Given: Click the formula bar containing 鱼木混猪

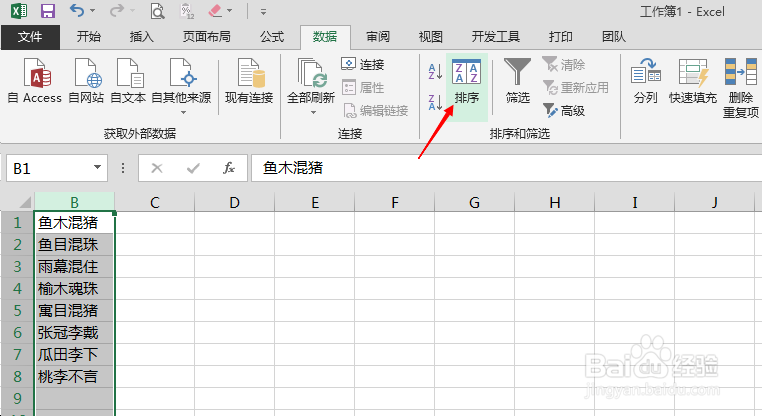Looking at the screenshot, I should [x=506, y=168].
